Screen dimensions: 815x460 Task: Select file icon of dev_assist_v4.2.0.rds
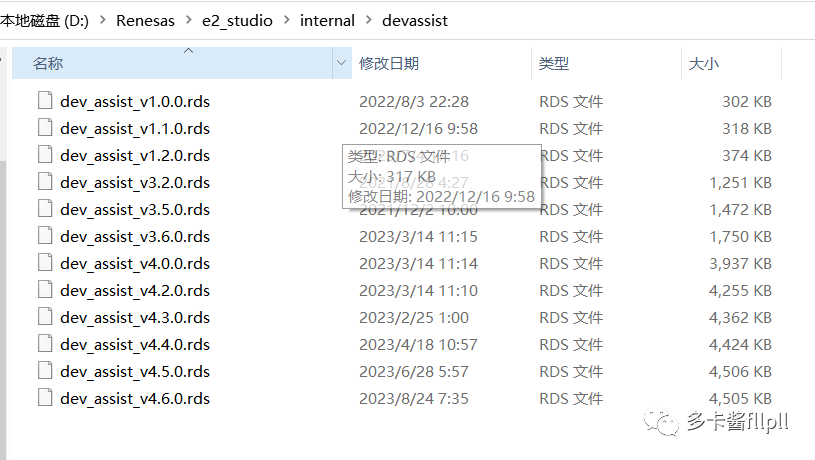click(45, 289)
